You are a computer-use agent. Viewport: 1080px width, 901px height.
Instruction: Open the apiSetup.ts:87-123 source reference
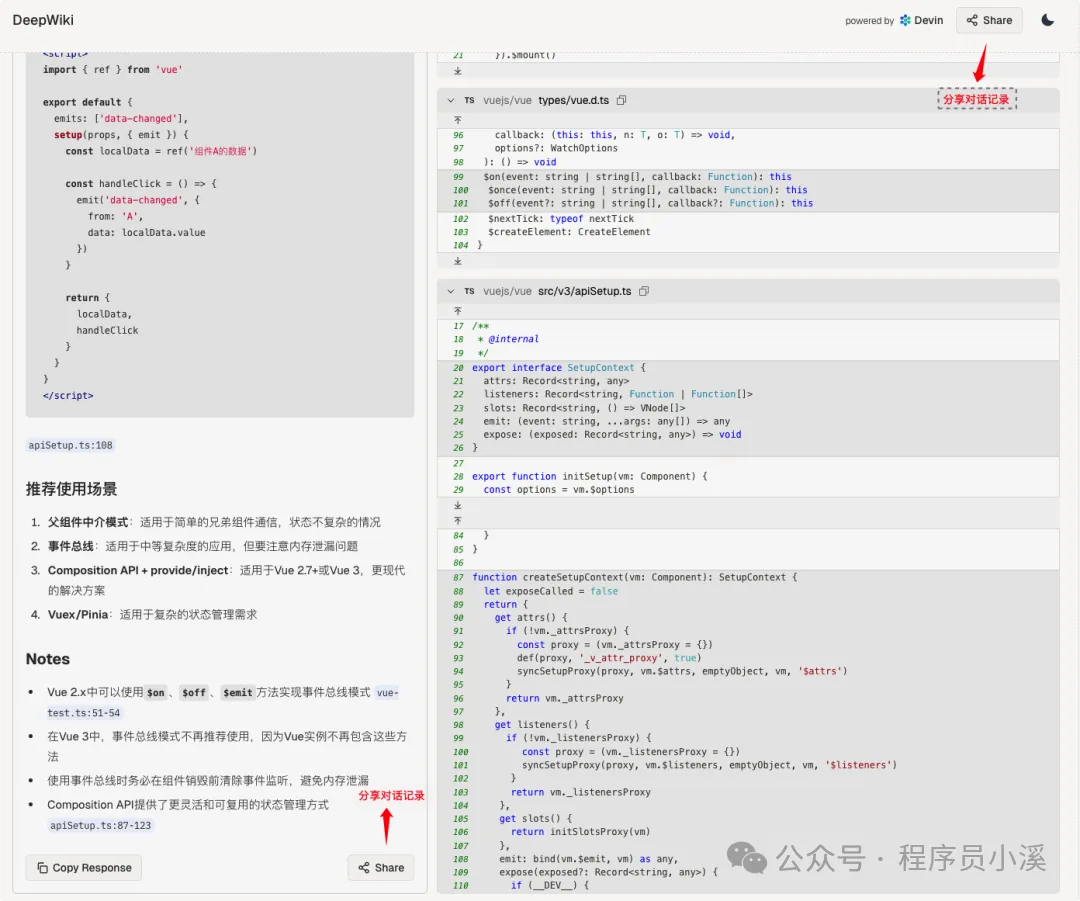pyautogui.click(x=101, y=825)
